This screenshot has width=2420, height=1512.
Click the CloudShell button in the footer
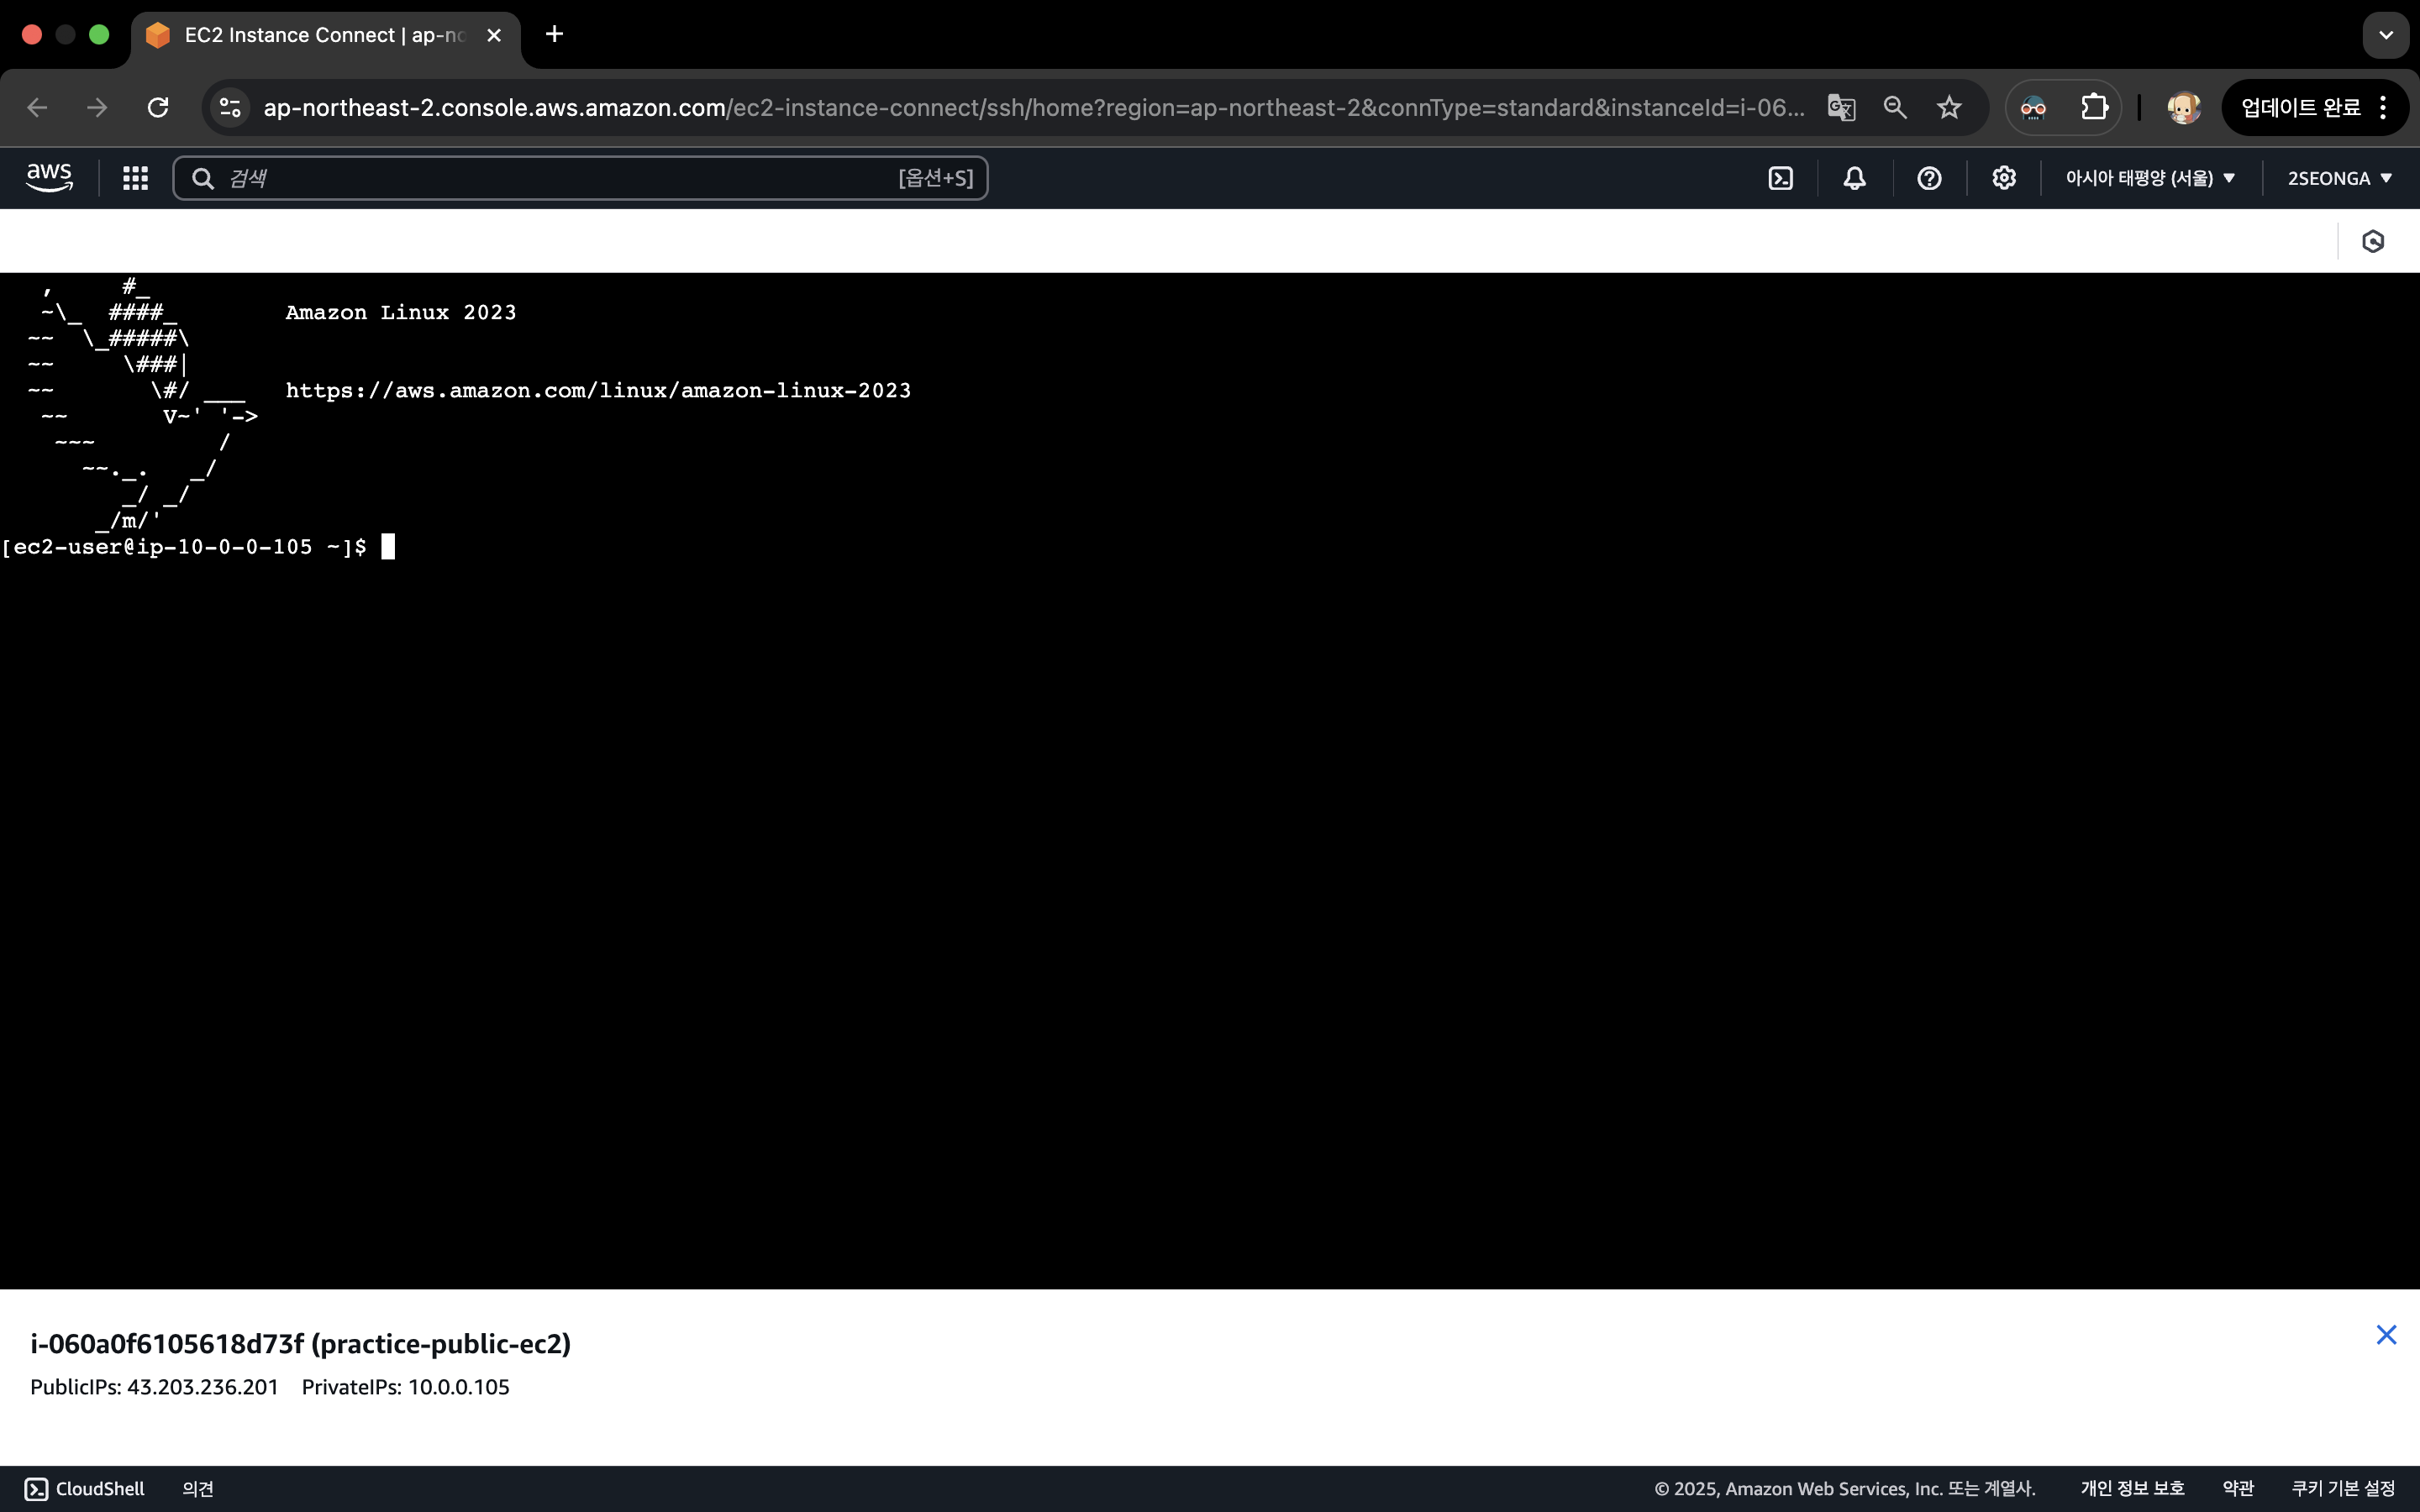click(85, 1488)
